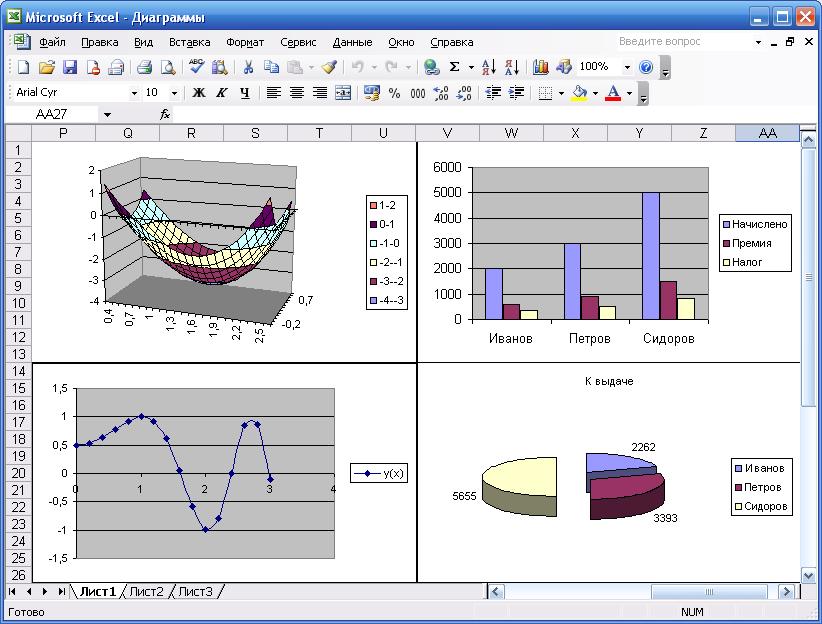The height and width of the screenshot is (624, 822).
Task: Toggle center alignment
Action: tap(297, 93)
